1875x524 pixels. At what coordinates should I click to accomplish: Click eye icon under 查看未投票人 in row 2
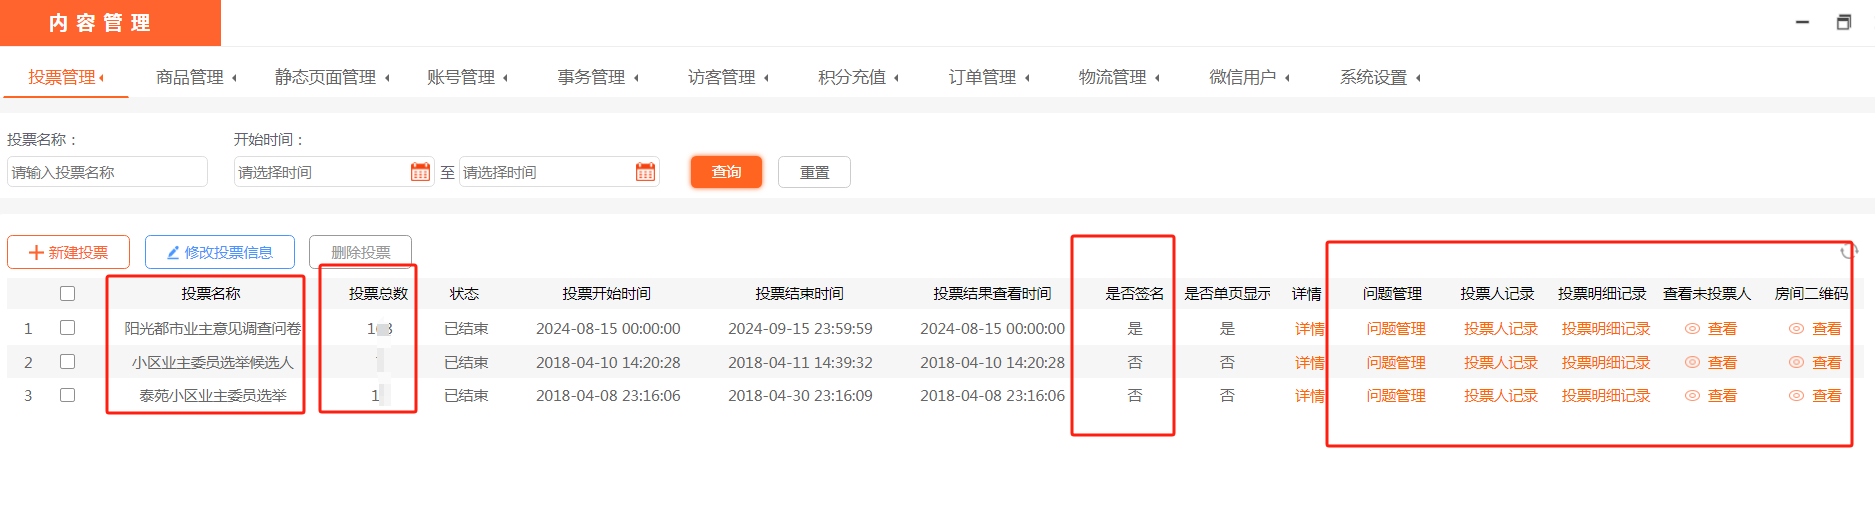pos(1692,363)
